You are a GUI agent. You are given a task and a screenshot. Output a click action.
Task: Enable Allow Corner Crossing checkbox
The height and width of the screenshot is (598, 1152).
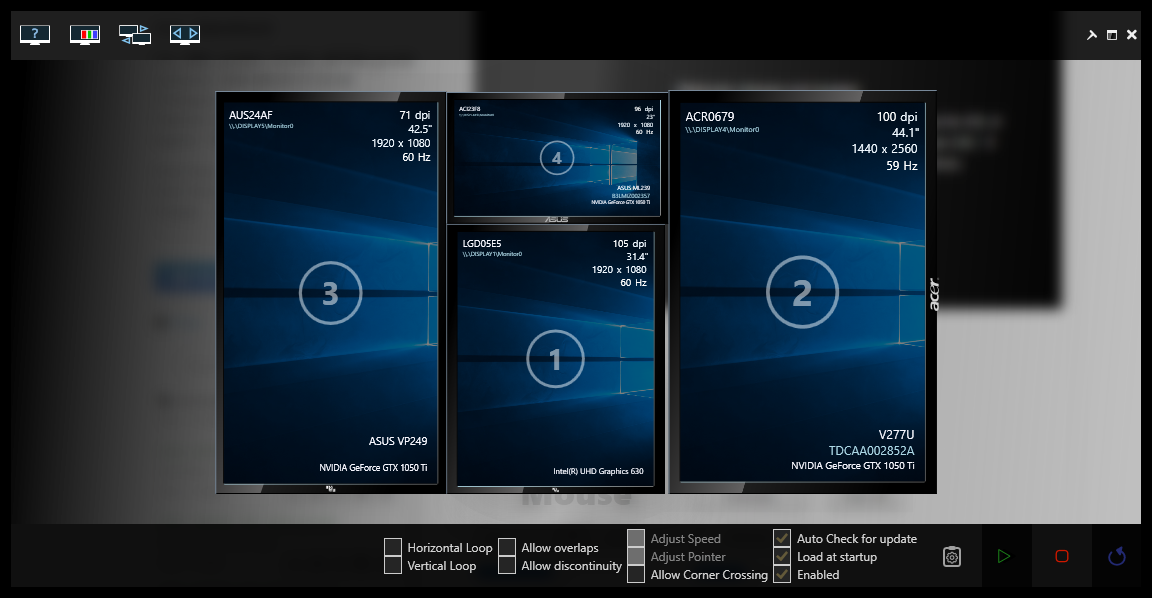[636, 574]
